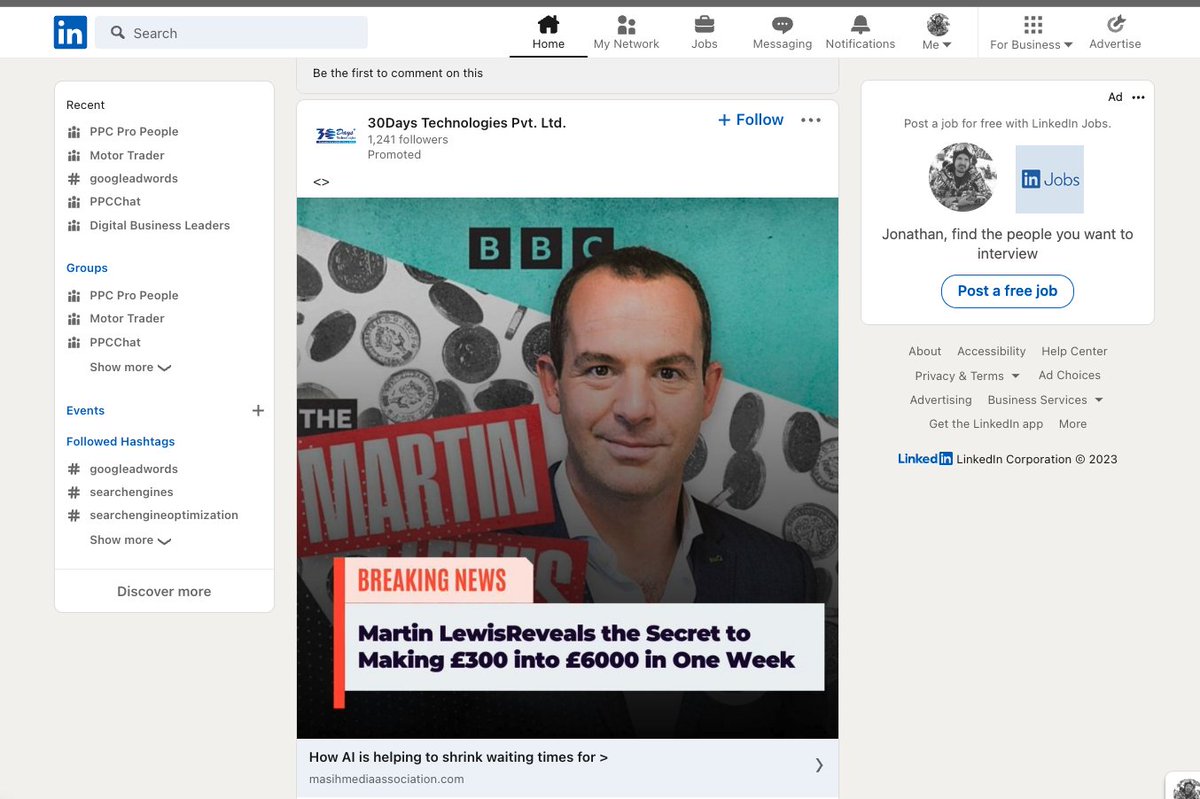Image resolution: width=1200 pixels, height=799 pixels.
Task: Open the Accessibility footer link
Action: coord(991,351)
